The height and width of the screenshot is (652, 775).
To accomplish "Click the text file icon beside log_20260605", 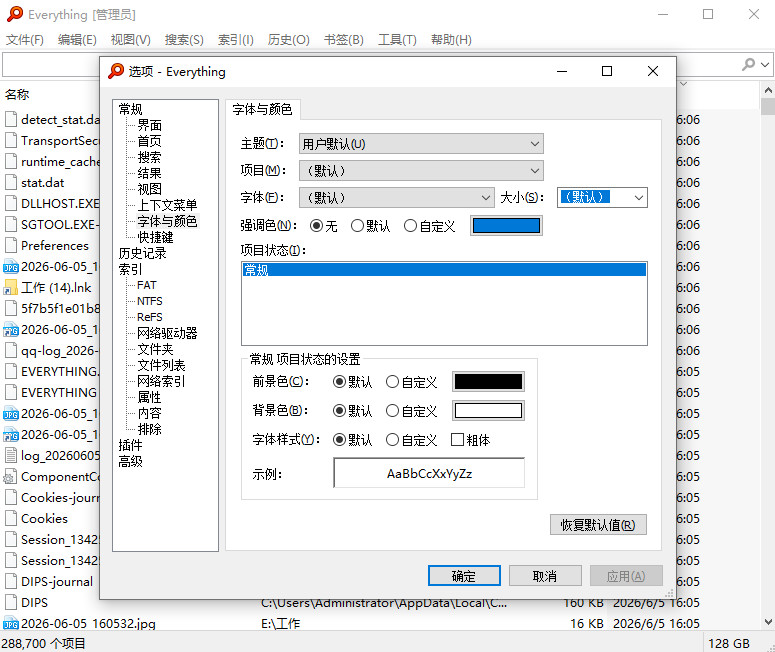I will click(x=10, y=456).
